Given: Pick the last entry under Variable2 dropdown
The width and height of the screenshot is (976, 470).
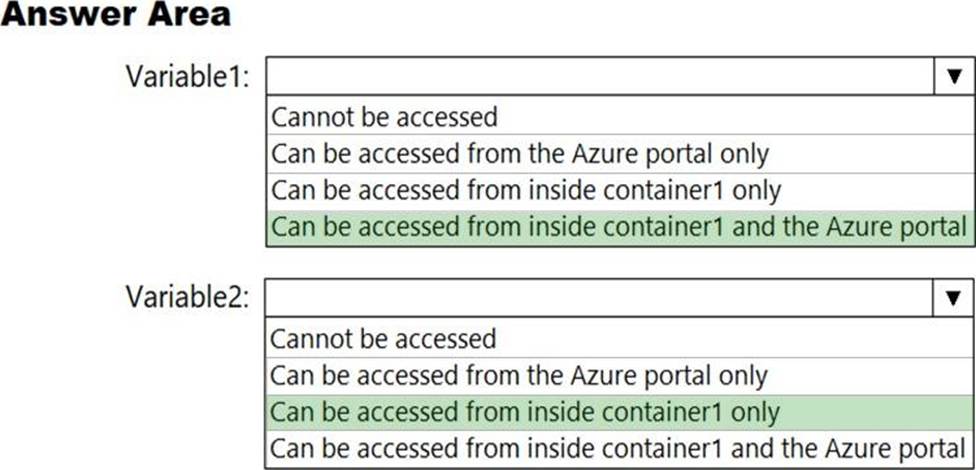Looking at the screenshot, I should pos(620,447).
